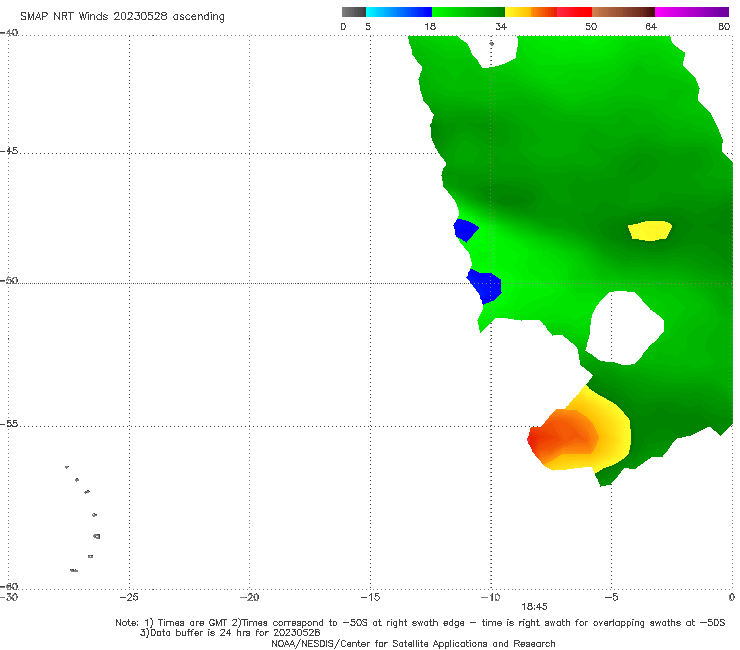The image size is (740, 650).
Task: Click the 'Times are GMT' note line
Action: pos(420,623)
